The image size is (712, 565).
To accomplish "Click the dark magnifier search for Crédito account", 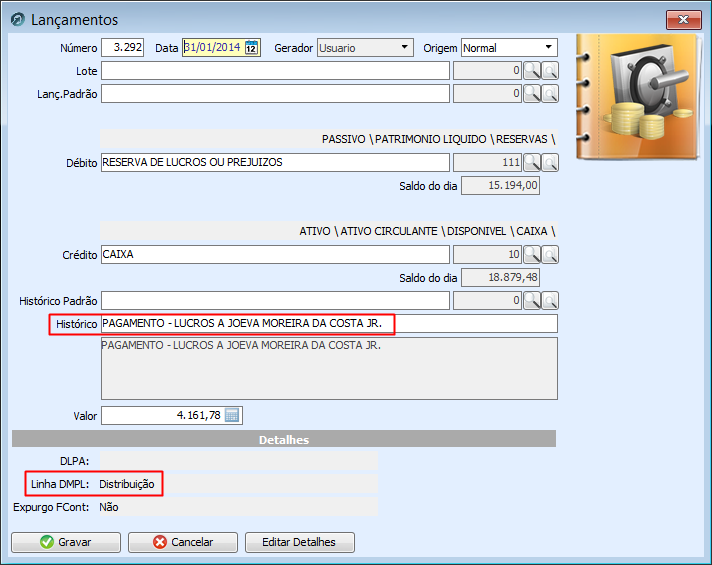I will click(x=532, y=255).
